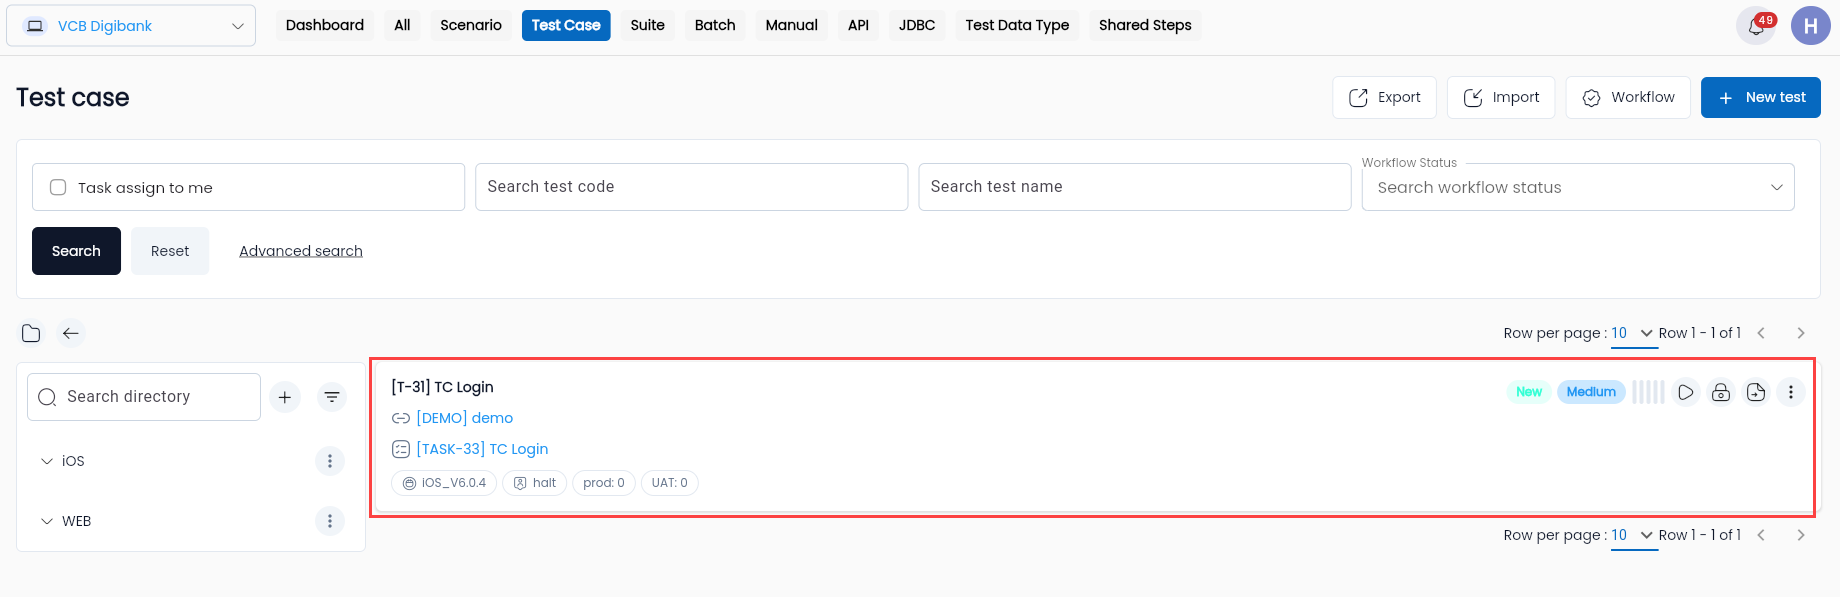
Task: Open the Advanced search link
Action: click(x=301, y=251)
